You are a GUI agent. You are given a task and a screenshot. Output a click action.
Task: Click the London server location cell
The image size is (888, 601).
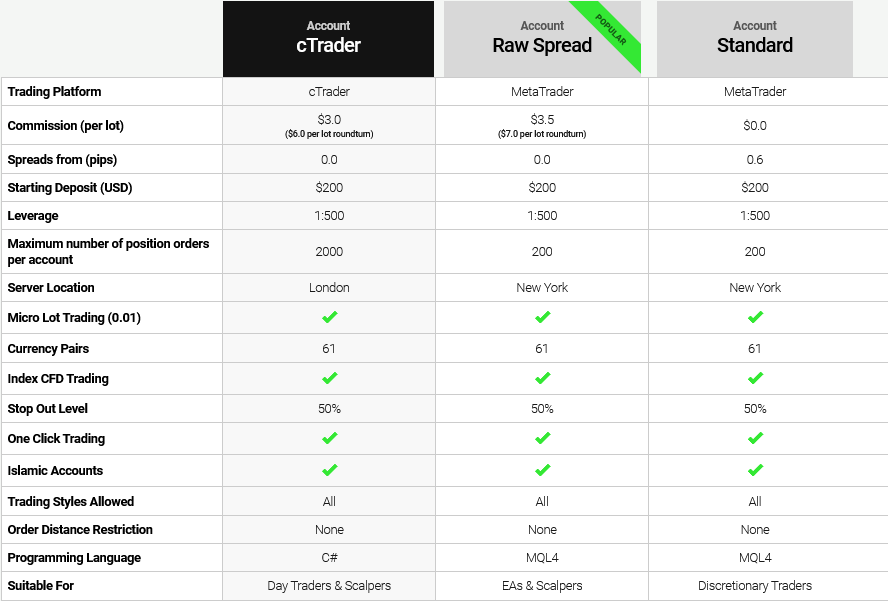pos(329,288)
